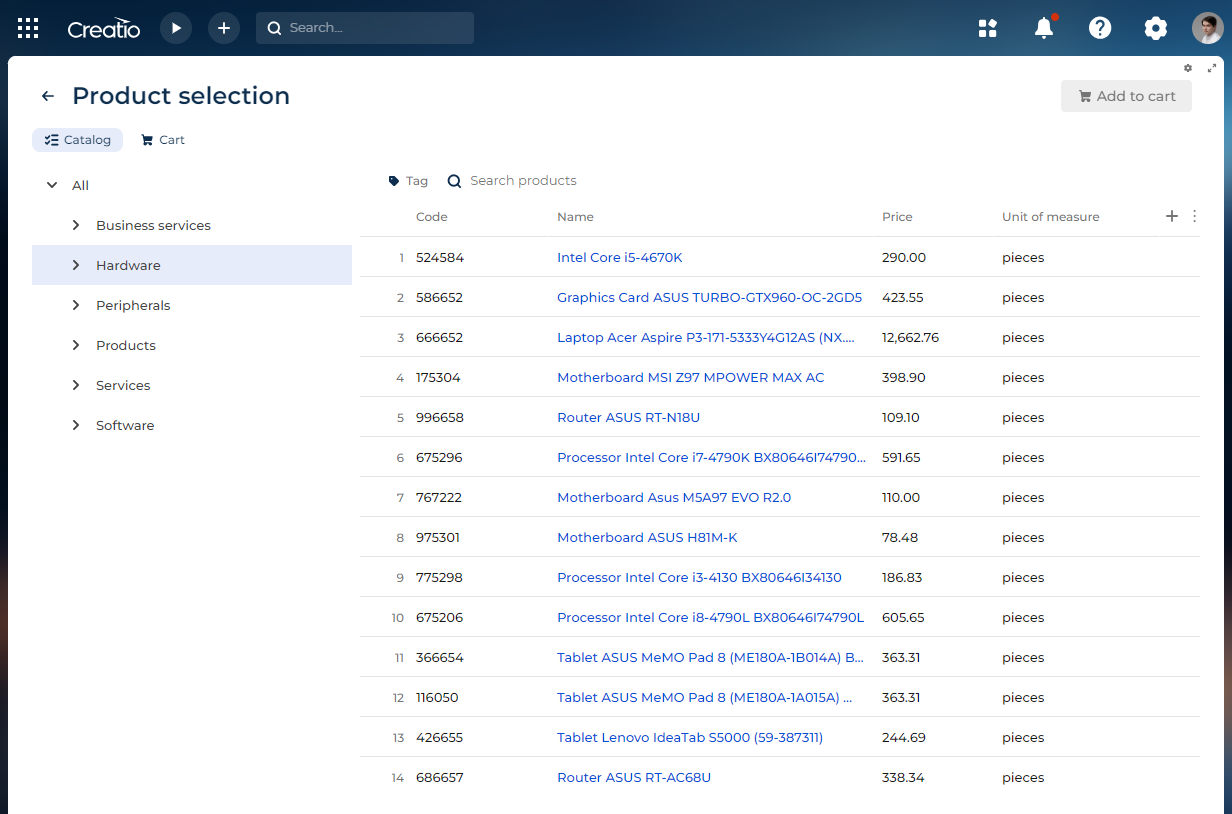Viewport: 1232px width, 814px height.
Task: Open the marketplace apps icon
Action: click(988, 28)
